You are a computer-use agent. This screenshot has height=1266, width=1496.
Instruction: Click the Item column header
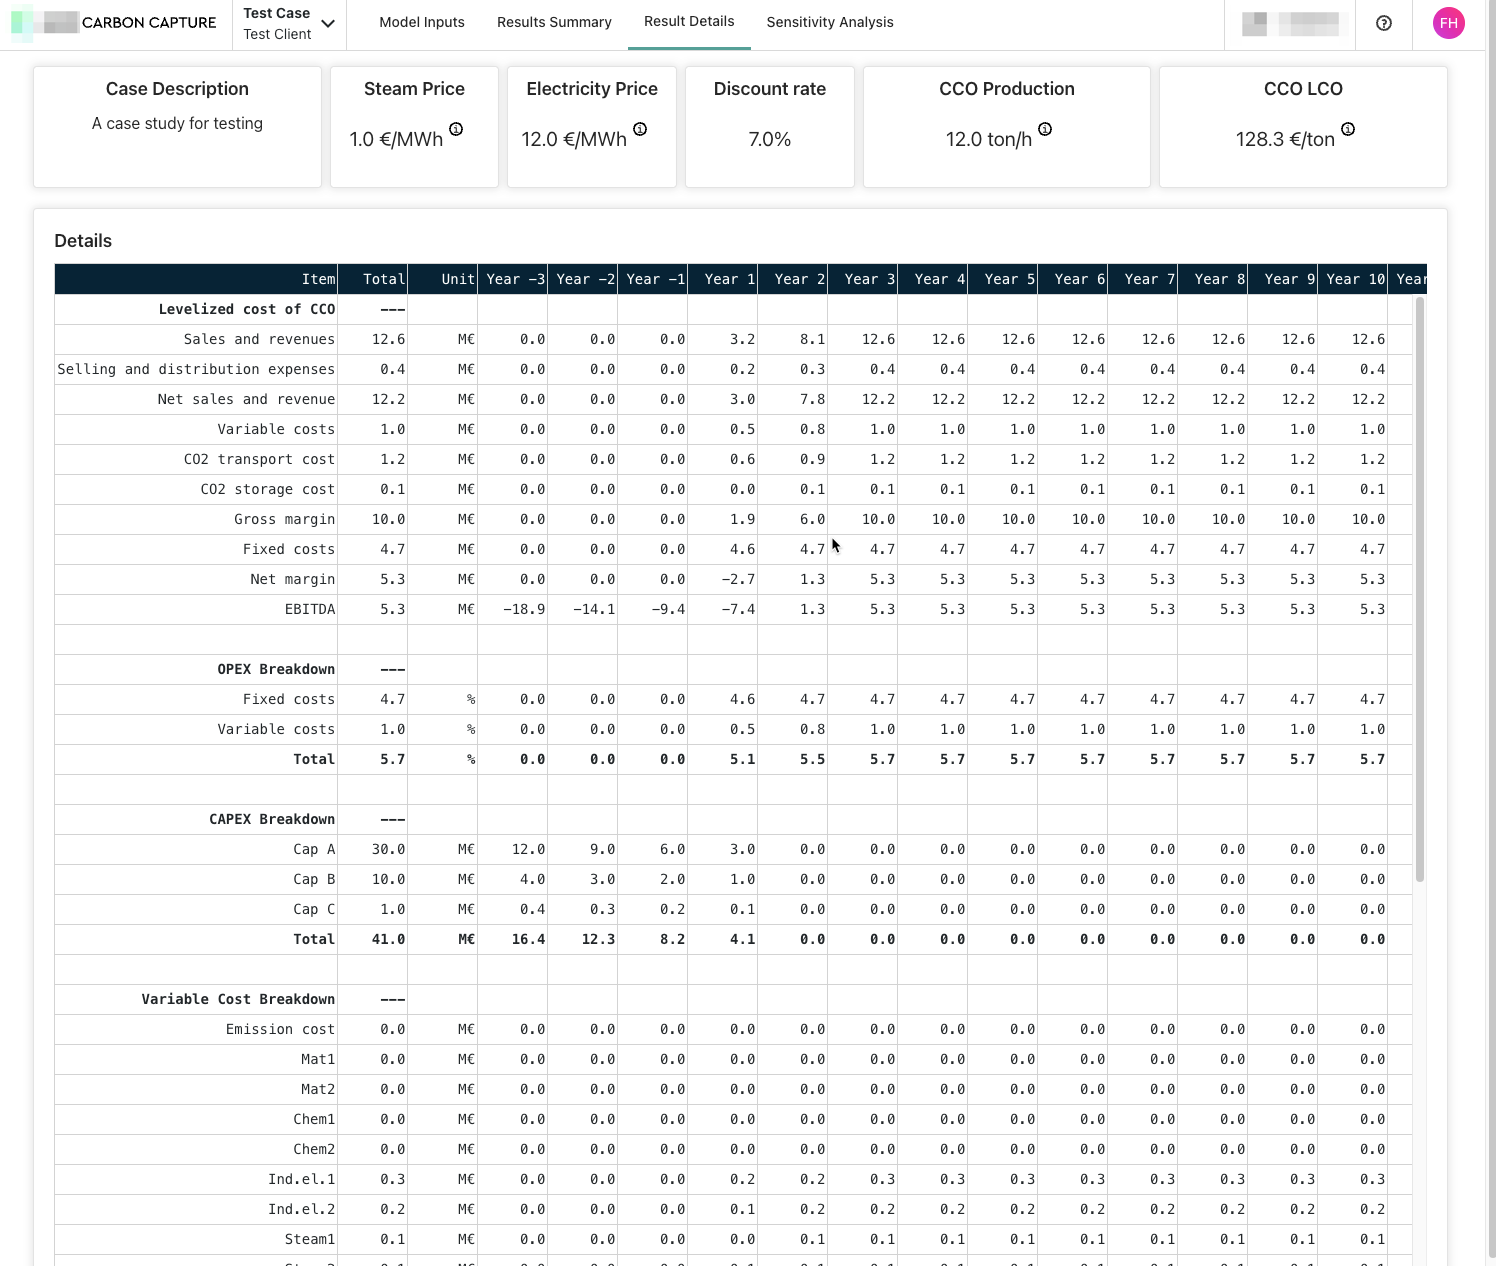[318, 279]
